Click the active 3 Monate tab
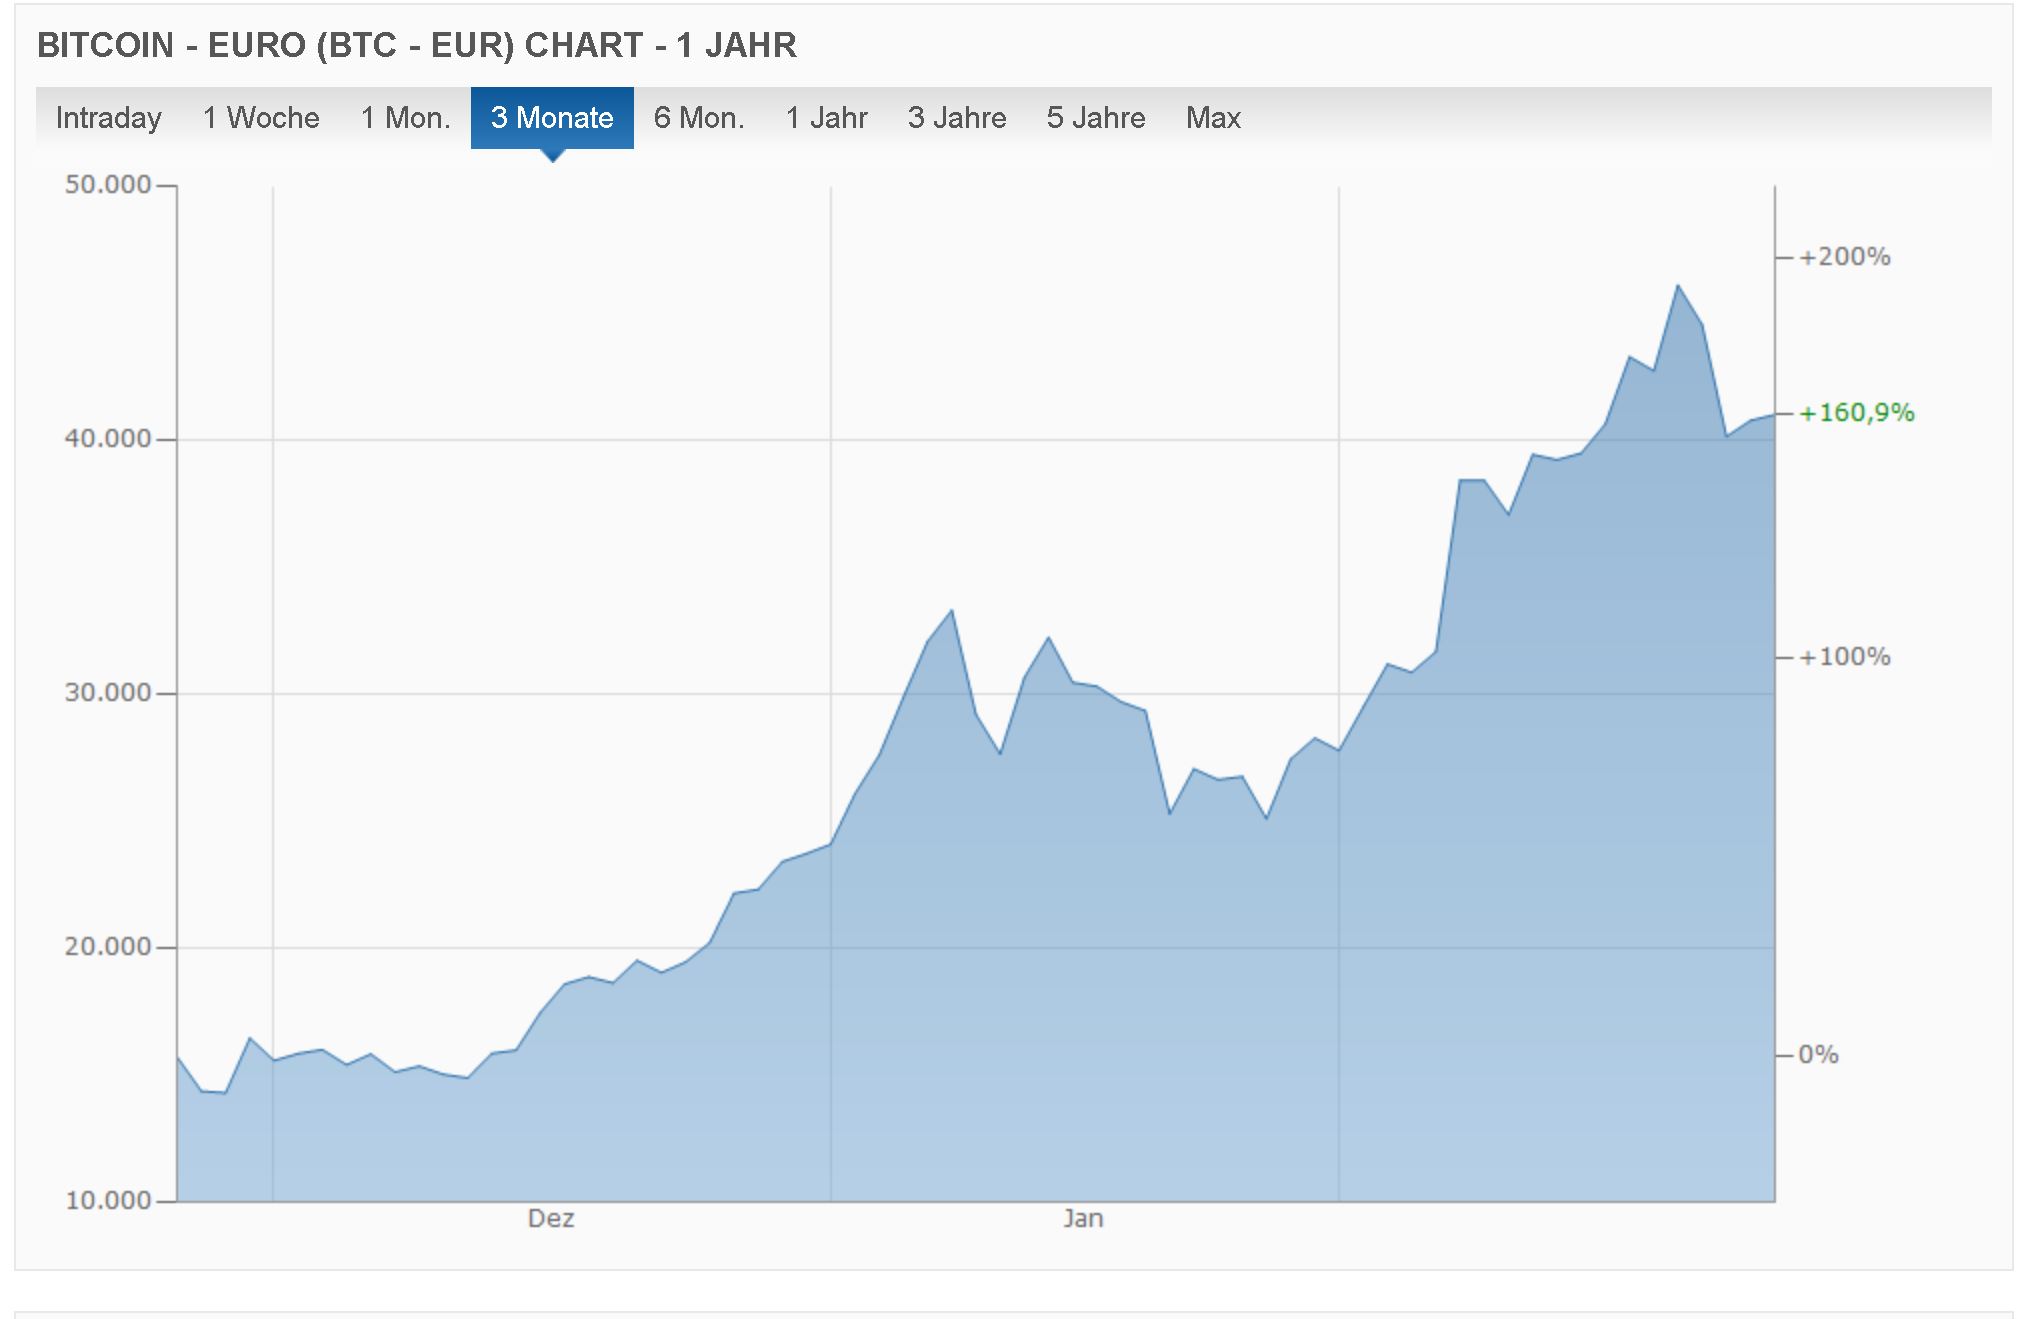 [x=552, y=118]
